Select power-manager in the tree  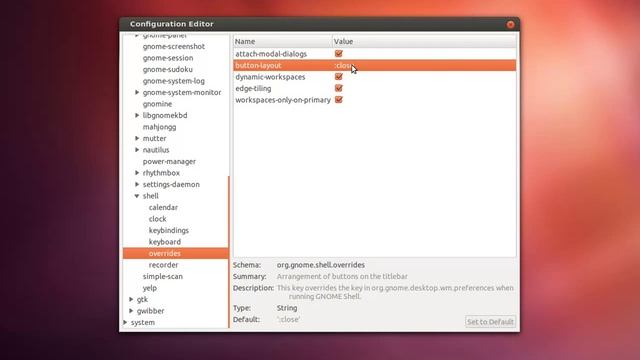[x=169, y=161]
